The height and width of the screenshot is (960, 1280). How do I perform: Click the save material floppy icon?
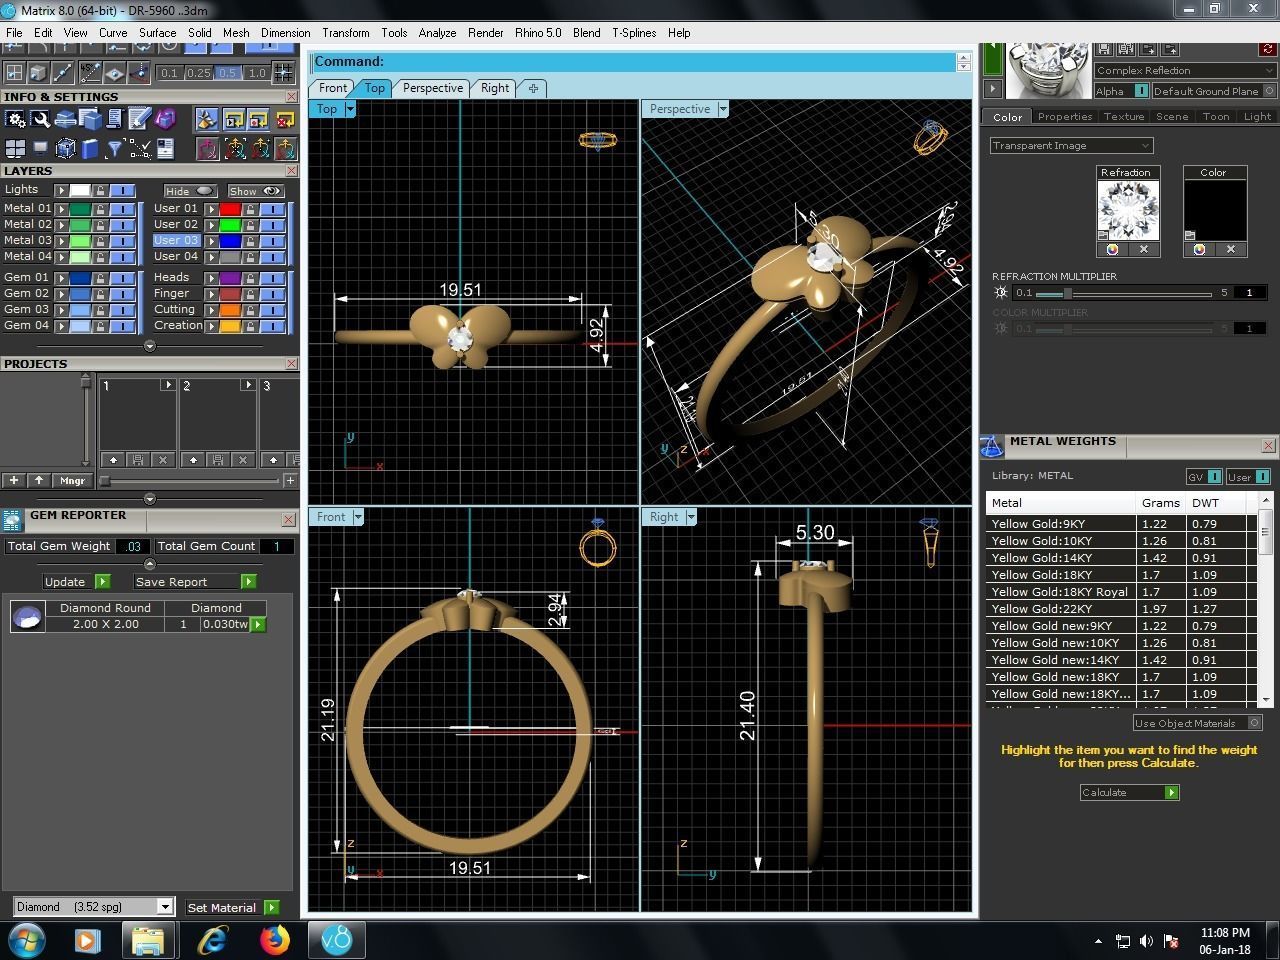1104,48
